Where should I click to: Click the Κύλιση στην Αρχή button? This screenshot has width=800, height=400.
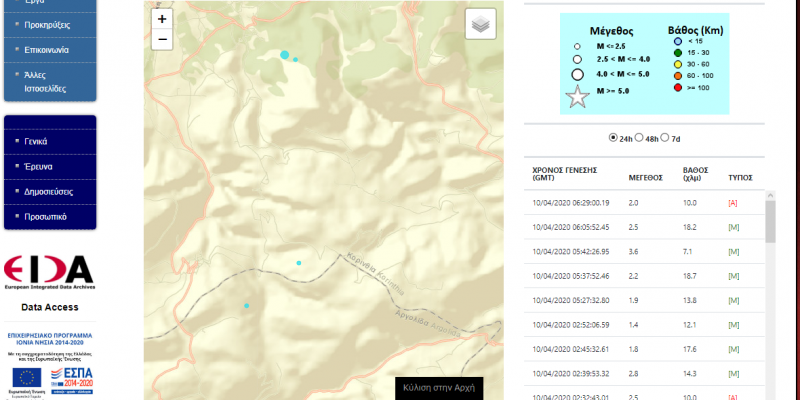[440, 387]
